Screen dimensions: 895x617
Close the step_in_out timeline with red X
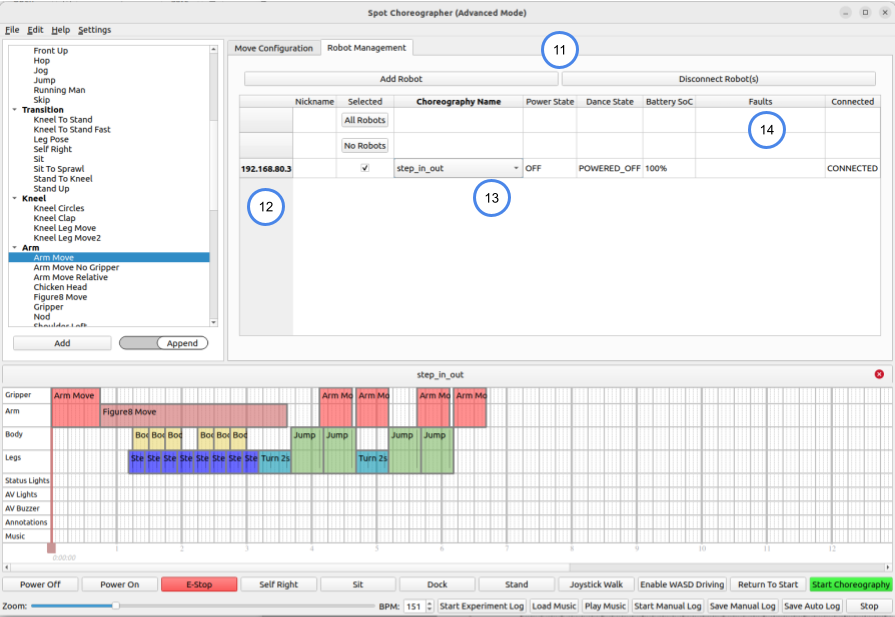(x=879, y=374)
